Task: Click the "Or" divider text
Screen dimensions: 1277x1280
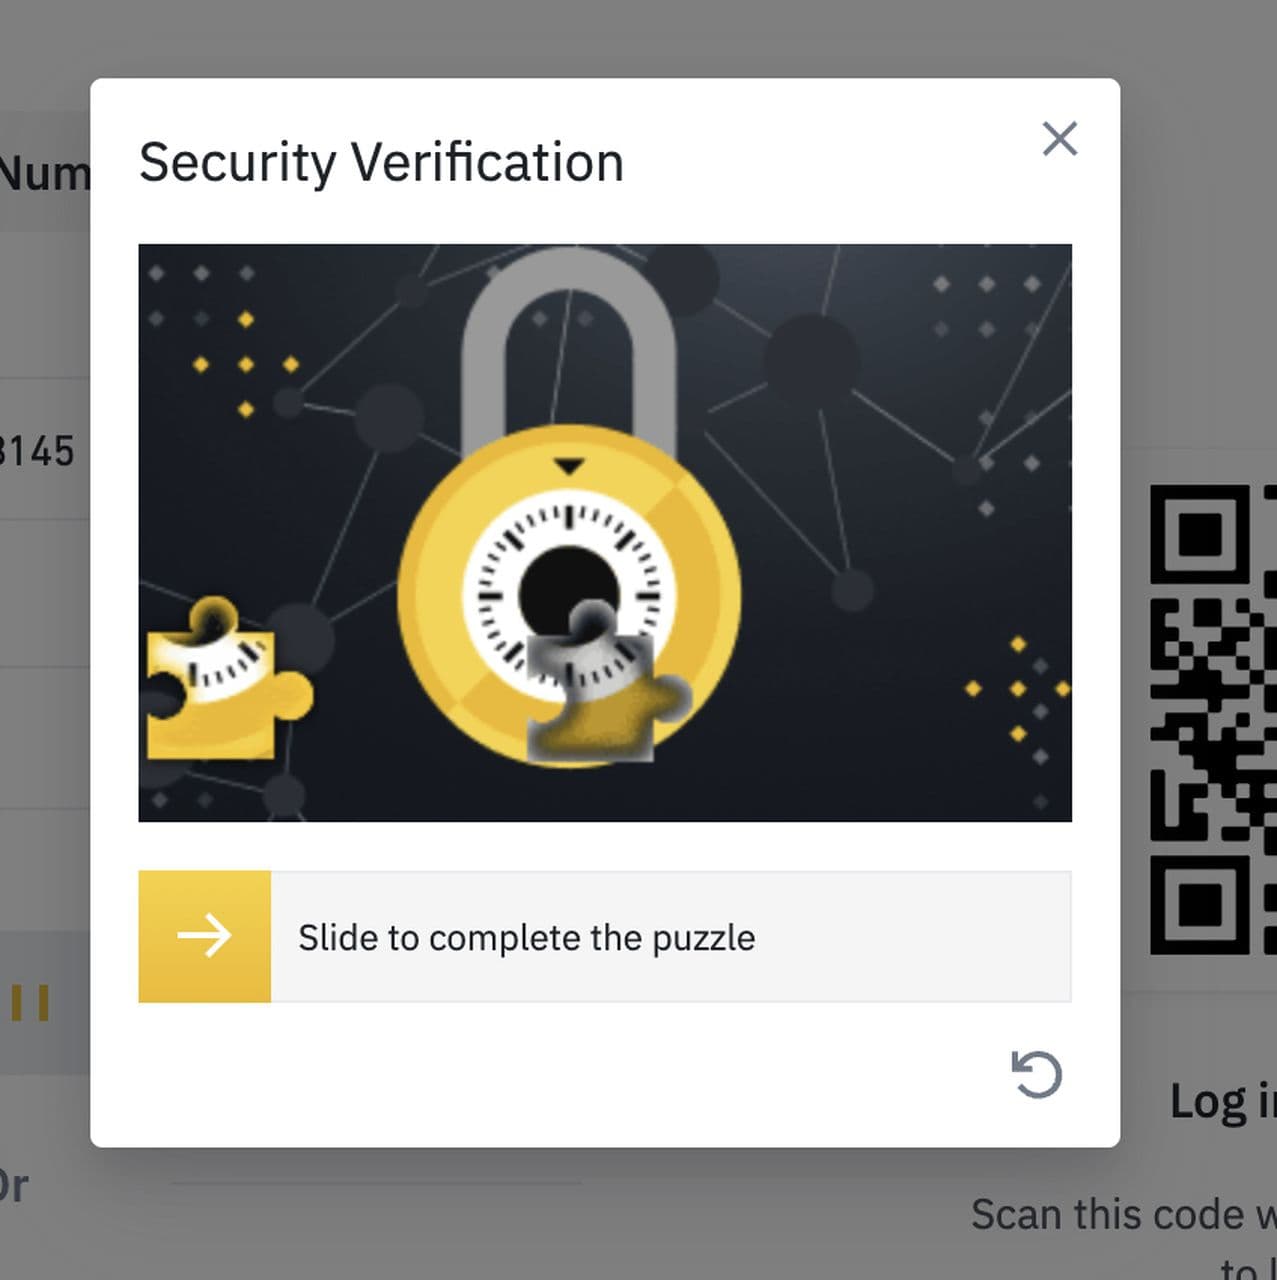Action: pos(13,1186)
